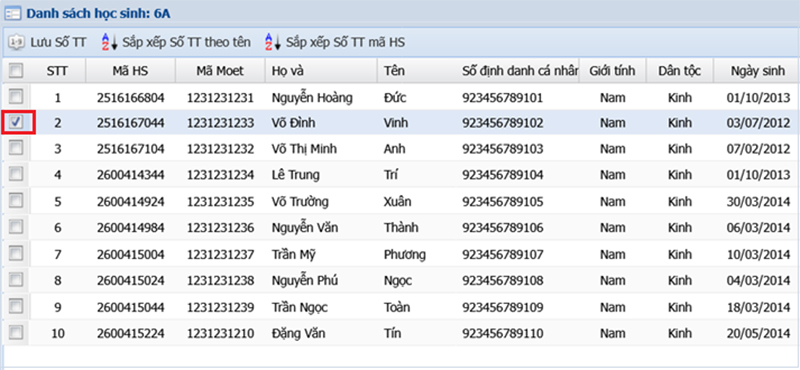
Task: Click the A-Z sort icon for Sắp xếp Số TT mã HS
Action: point(273,42)
